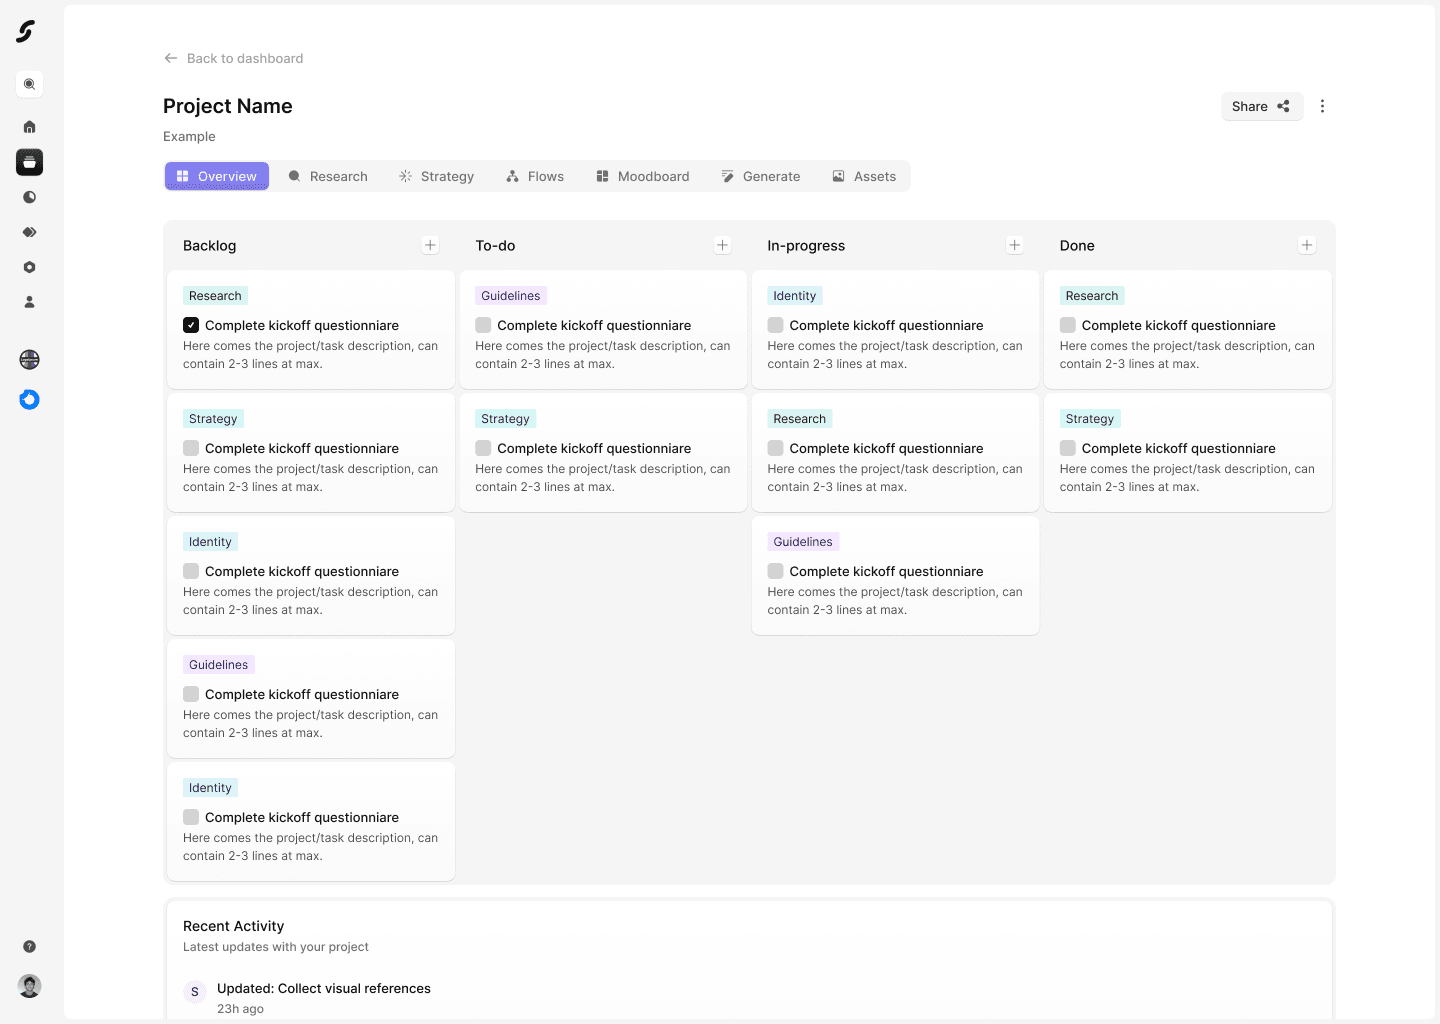Image resolution: width=1440 pixels, height=1024 pixels.
Task: Switch to the Moodboard tab
Action: pyautogui.click(x=643, y=176)
